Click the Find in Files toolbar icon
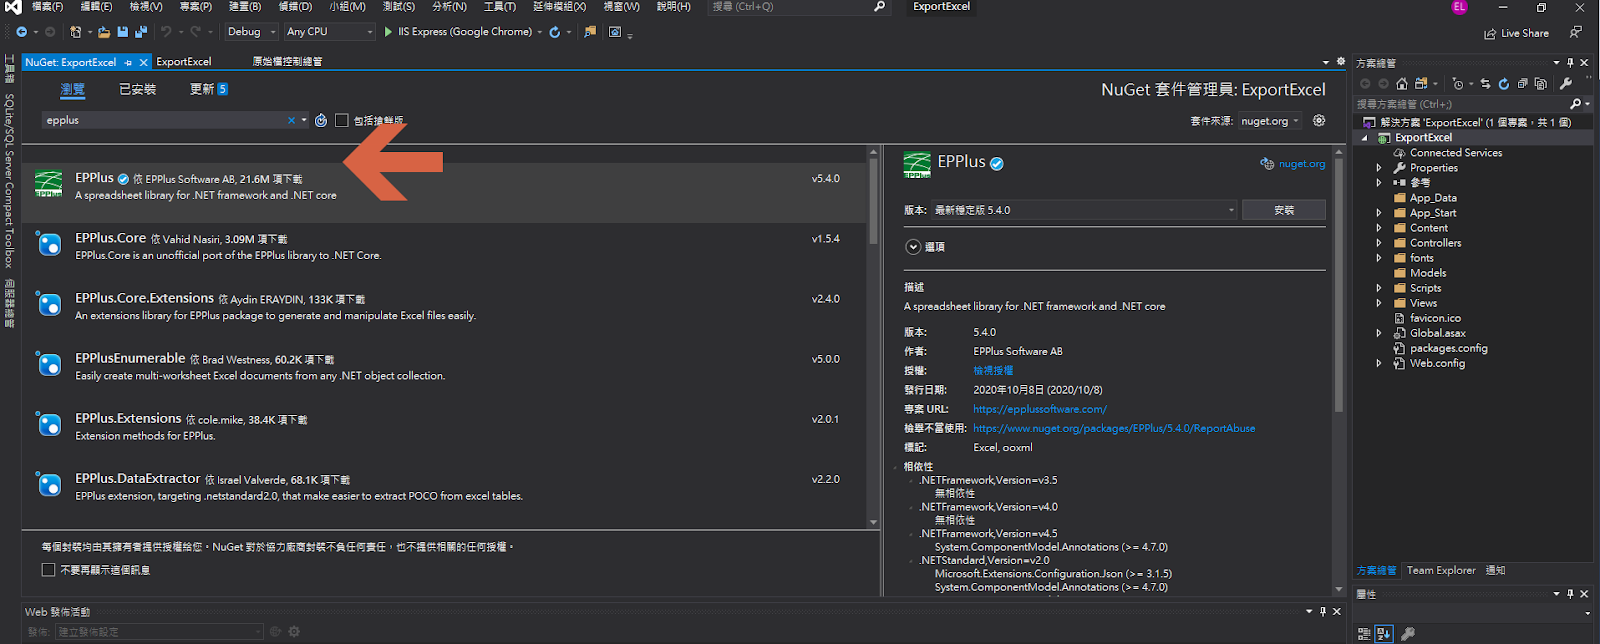 tap(590, 32)
